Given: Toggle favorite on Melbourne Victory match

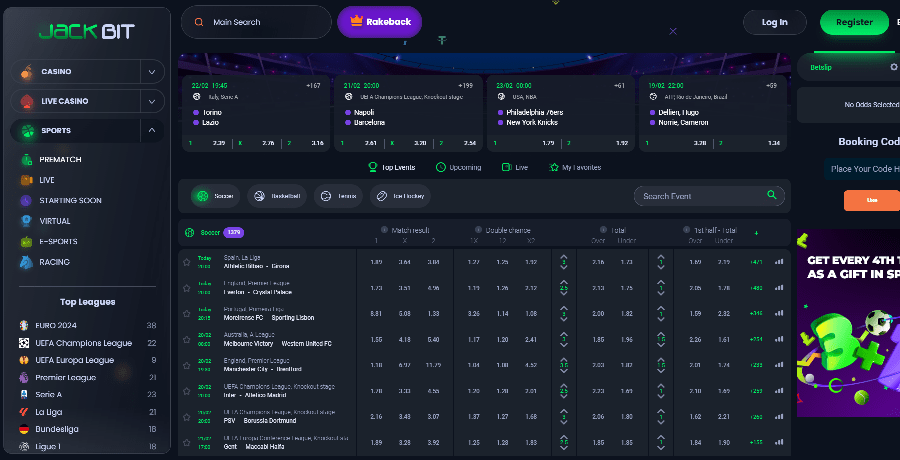Looking at the screenshot, I should click(186, 340).
